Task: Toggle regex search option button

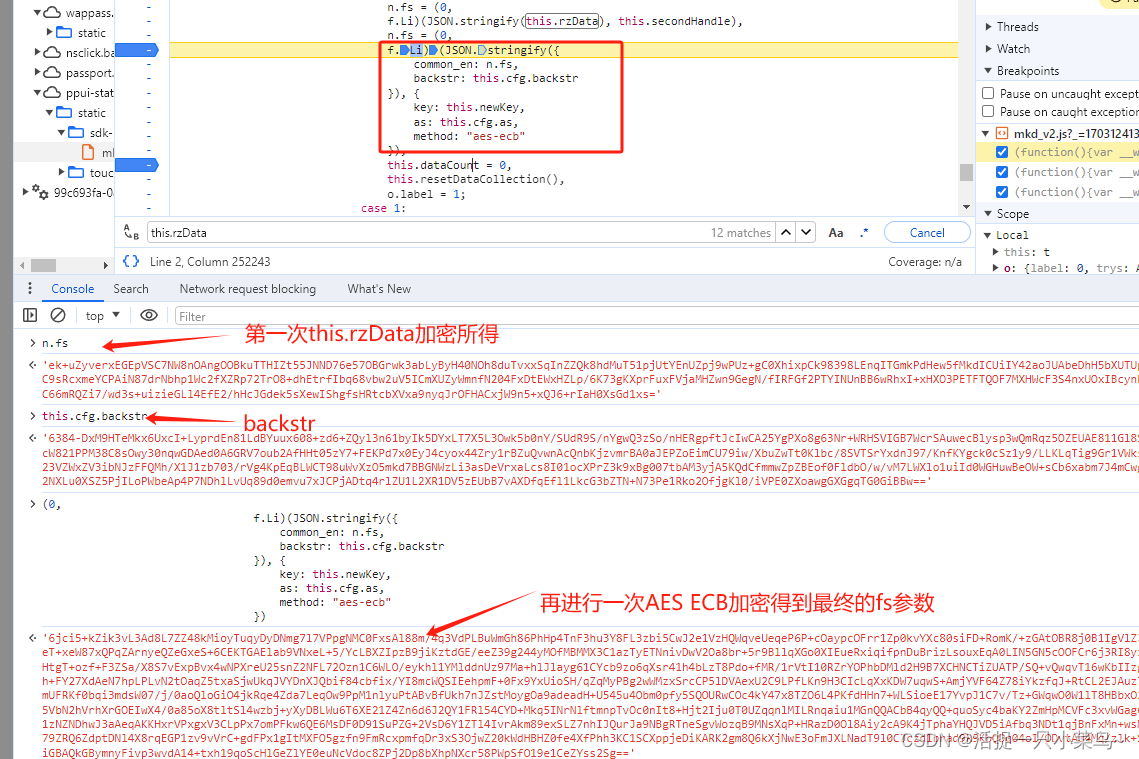Action: 864,233
